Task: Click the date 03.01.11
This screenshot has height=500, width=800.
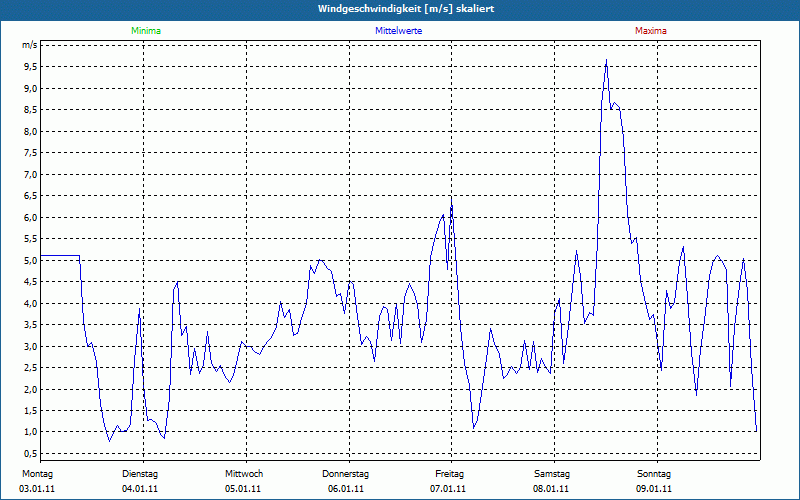Action: pyautogui.click(x=37, y=489)
